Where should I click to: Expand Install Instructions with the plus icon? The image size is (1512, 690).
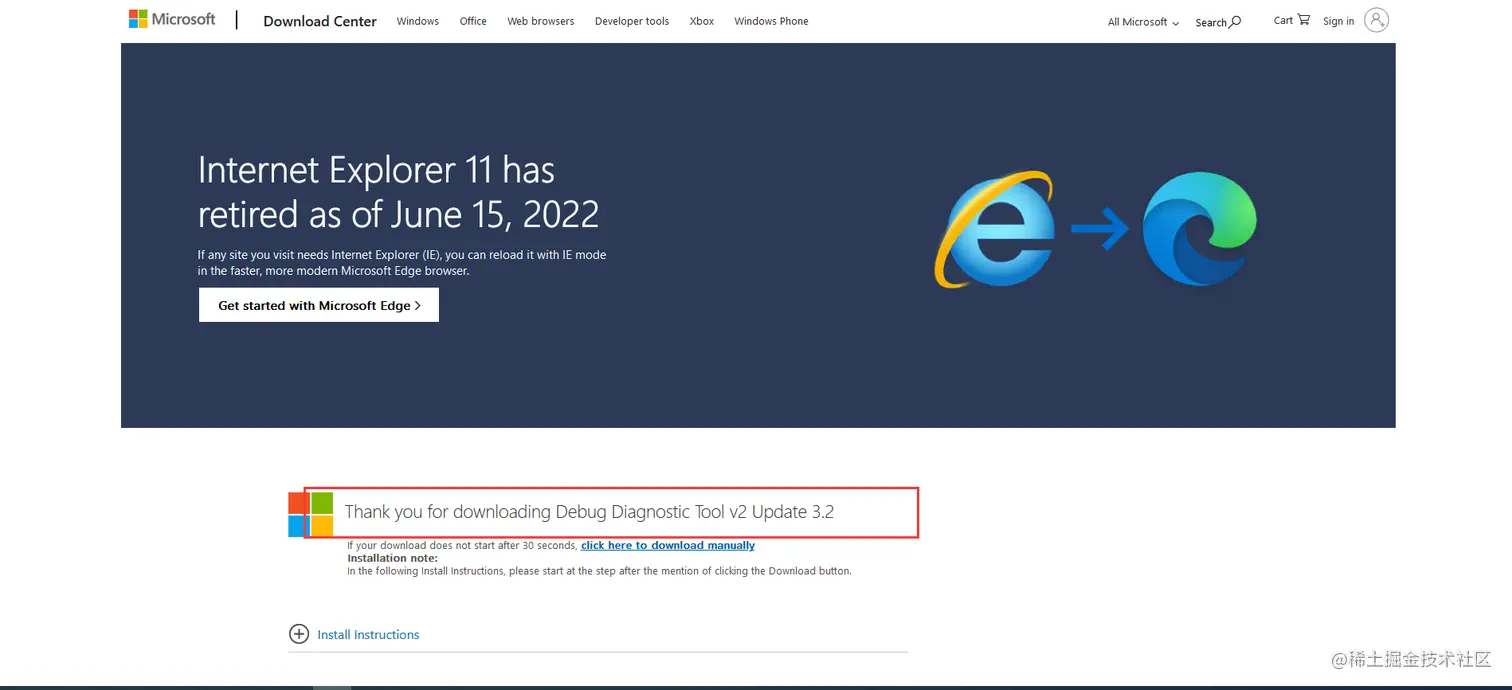(x=298, y=634)
